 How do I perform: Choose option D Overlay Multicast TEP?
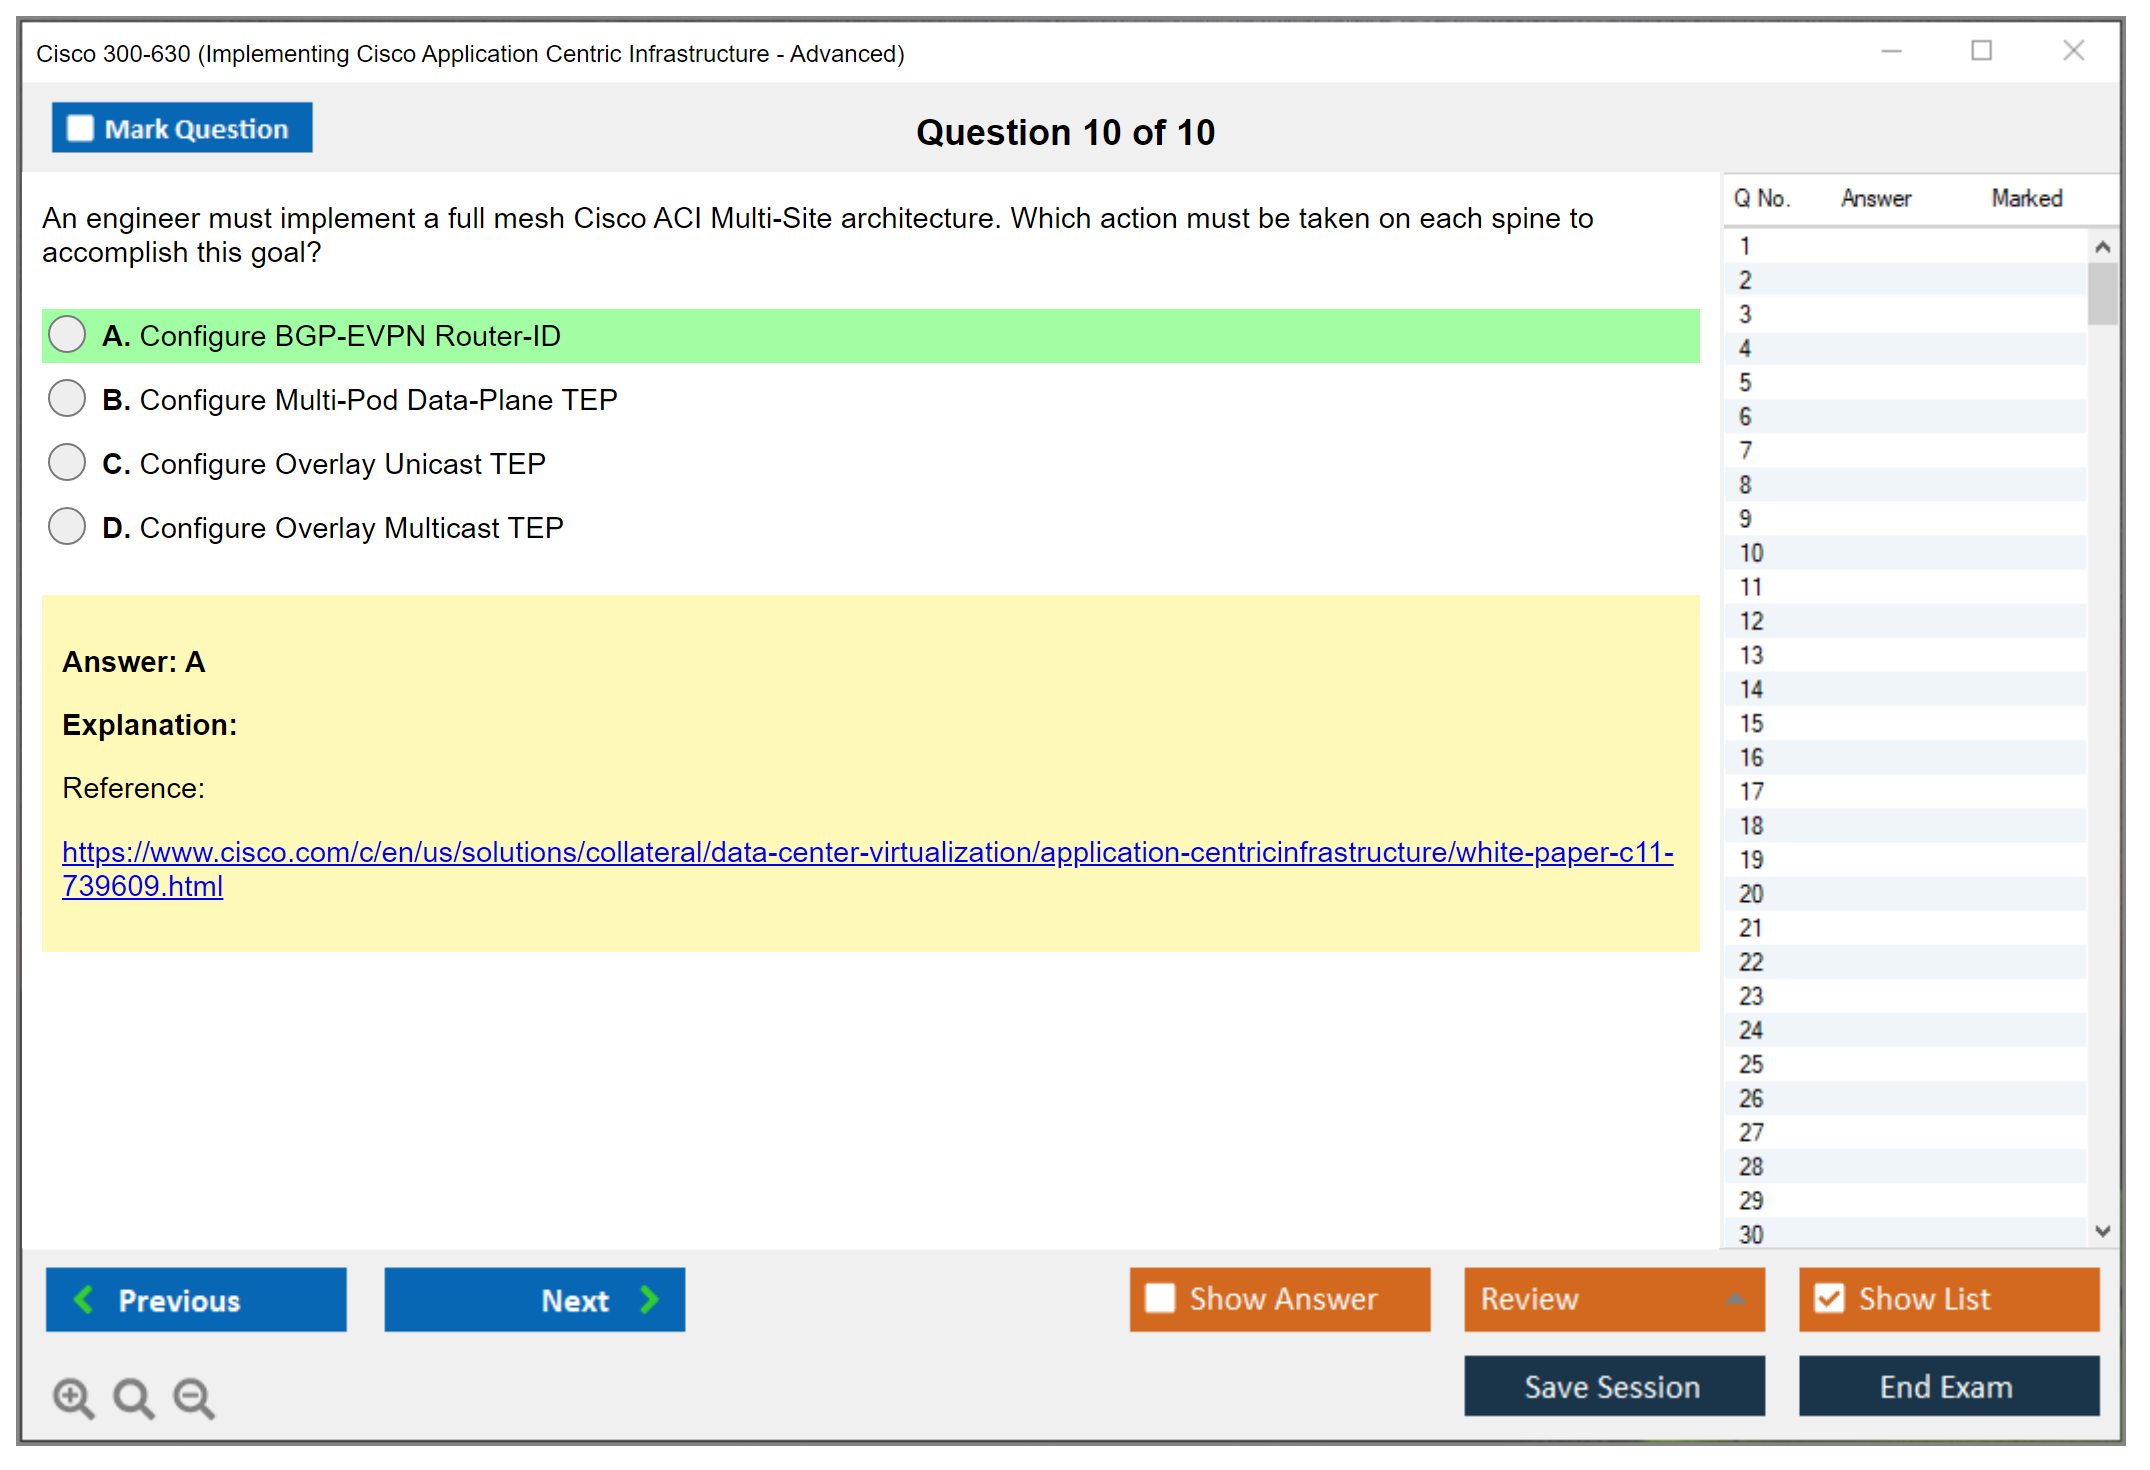[x=67, y=527]
